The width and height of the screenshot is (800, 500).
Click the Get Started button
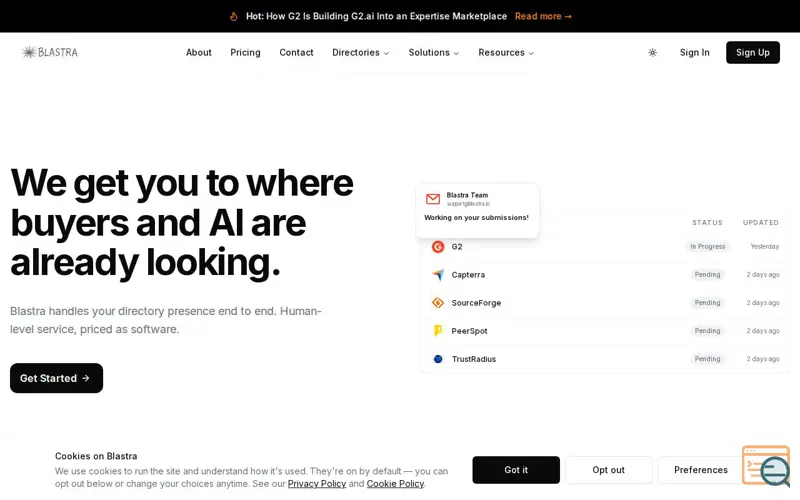click(x=56, y=378)
